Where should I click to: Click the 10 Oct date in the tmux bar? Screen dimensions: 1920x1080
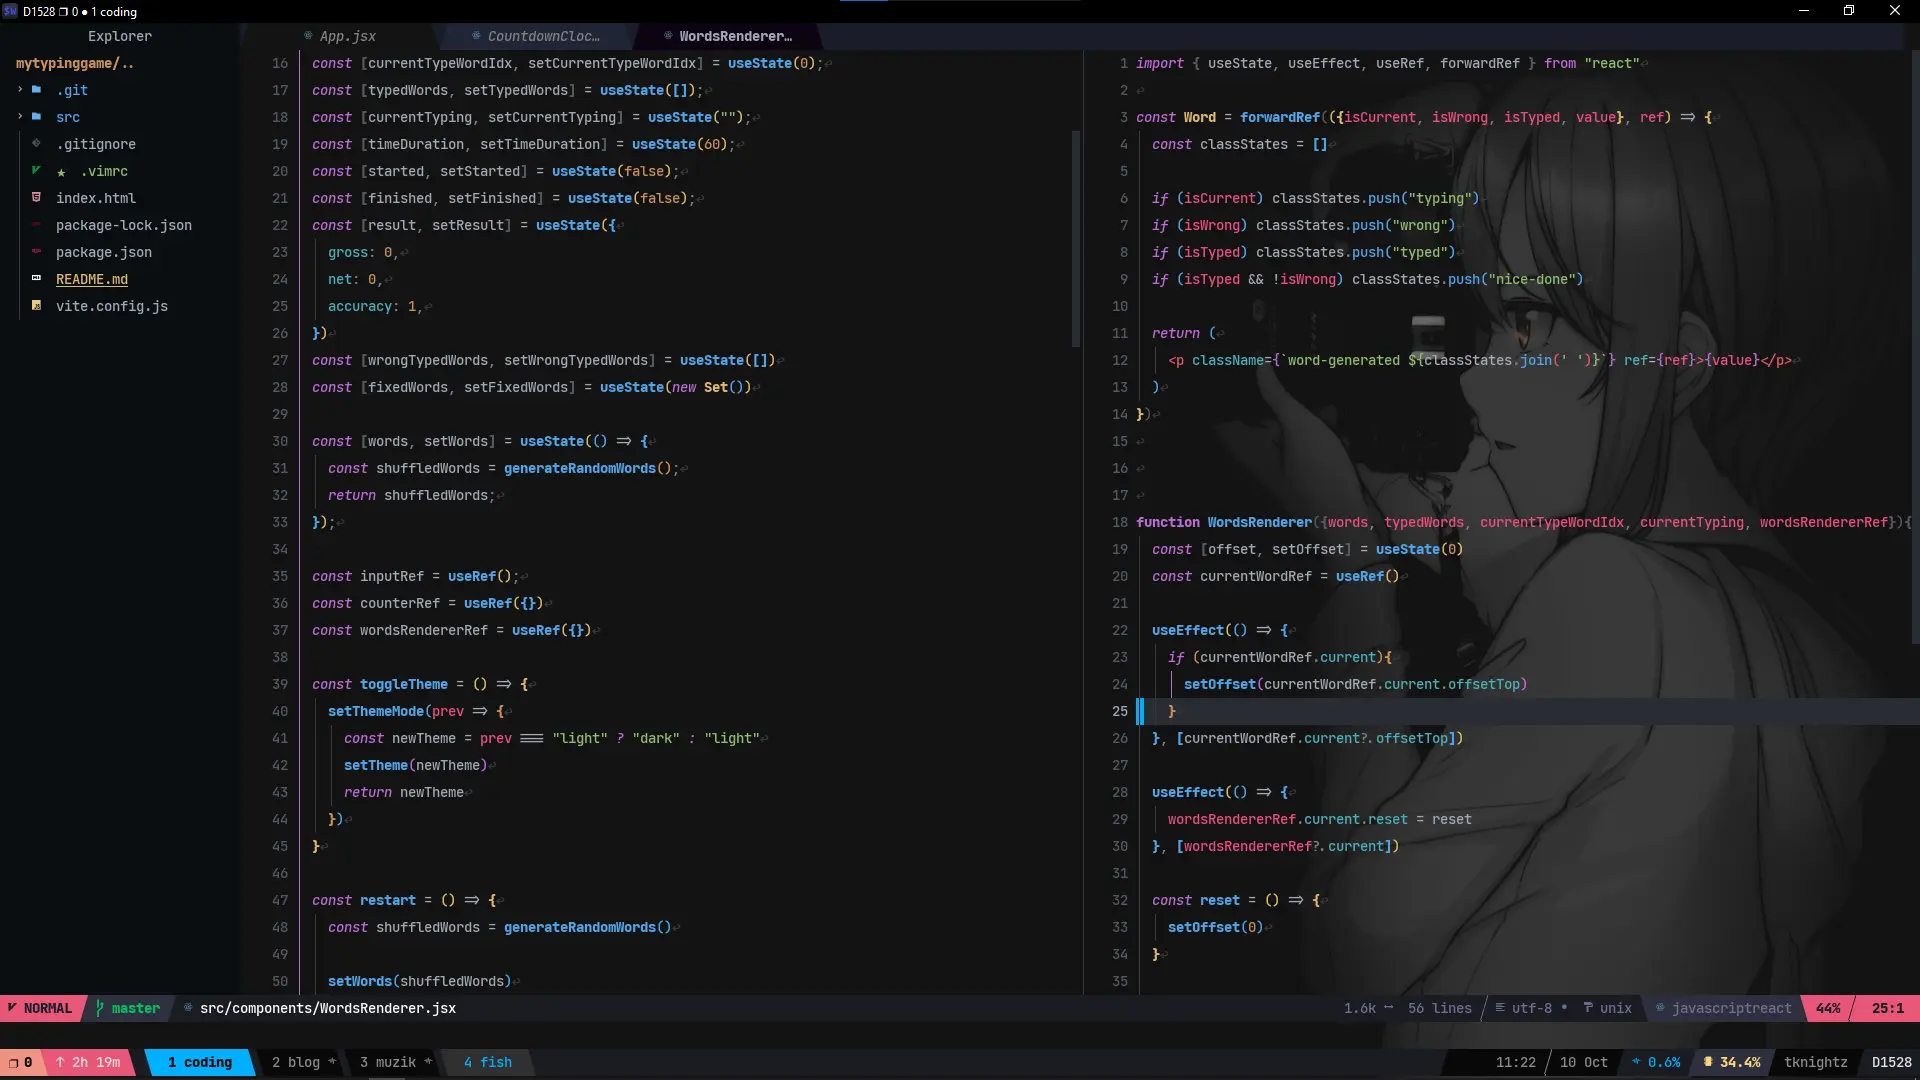point(1584,1062)
